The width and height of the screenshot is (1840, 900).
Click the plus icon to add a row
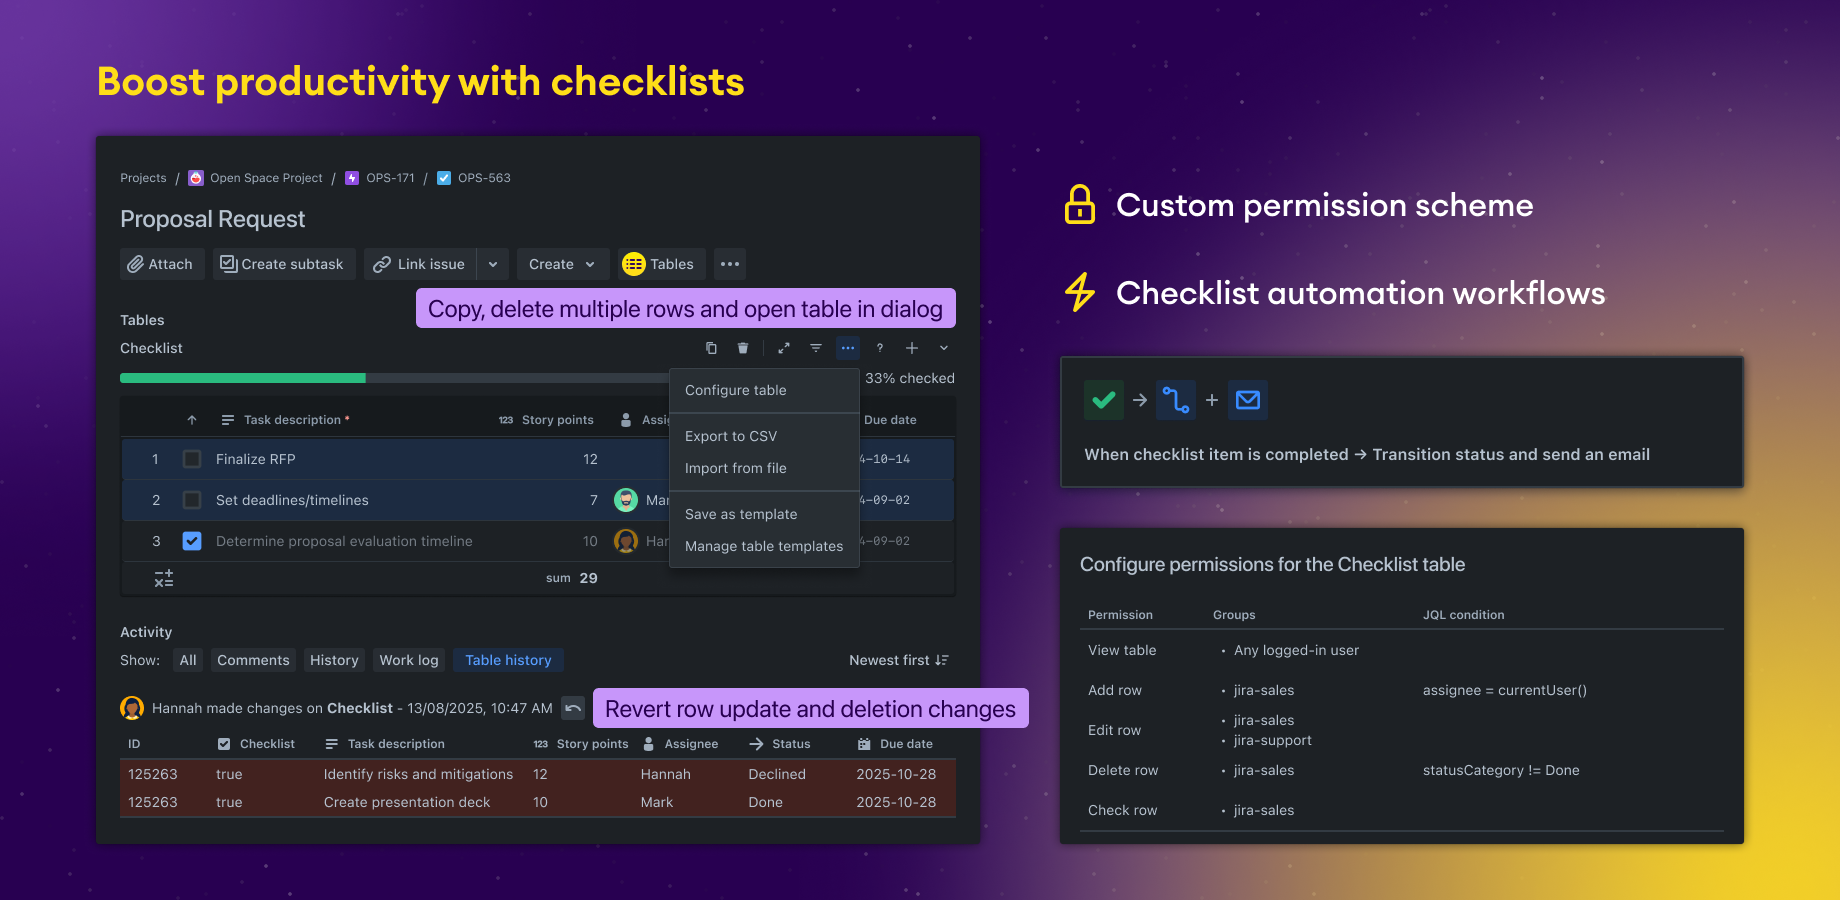click(x=912, y=348)
